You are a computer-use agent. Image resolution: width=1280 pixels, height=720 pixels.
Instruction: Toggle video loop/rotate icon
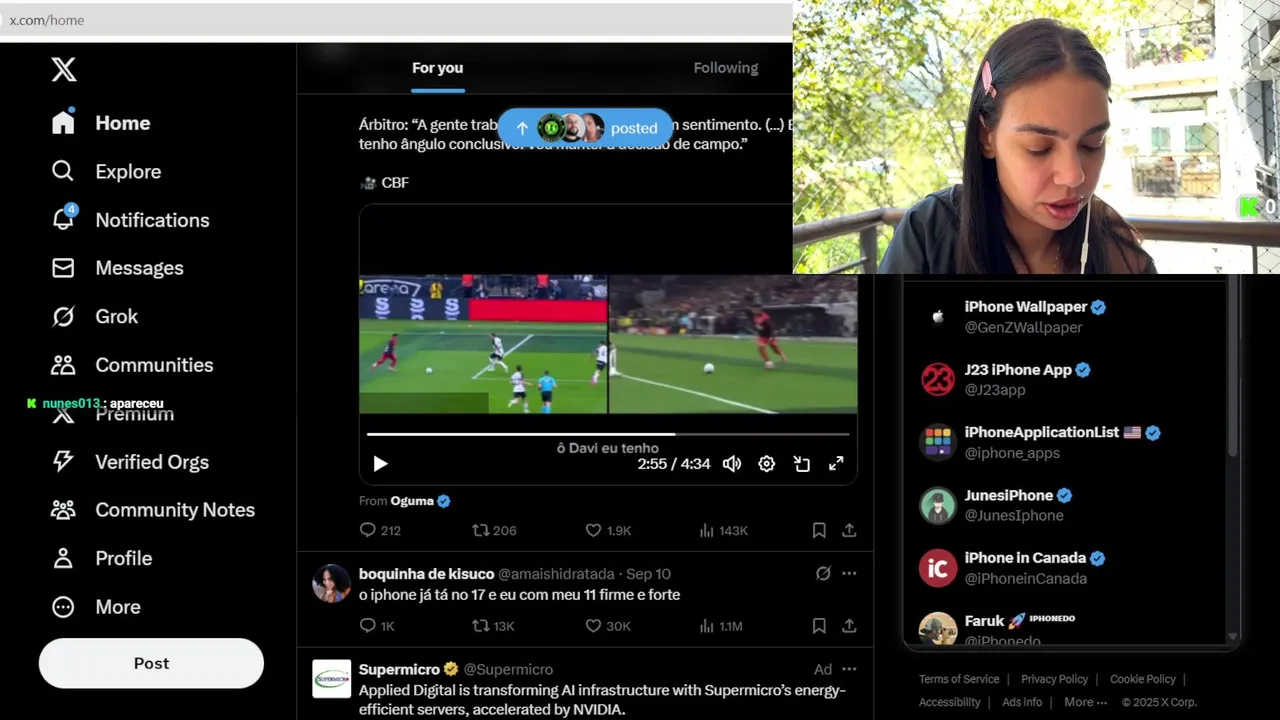click(801, 464)
